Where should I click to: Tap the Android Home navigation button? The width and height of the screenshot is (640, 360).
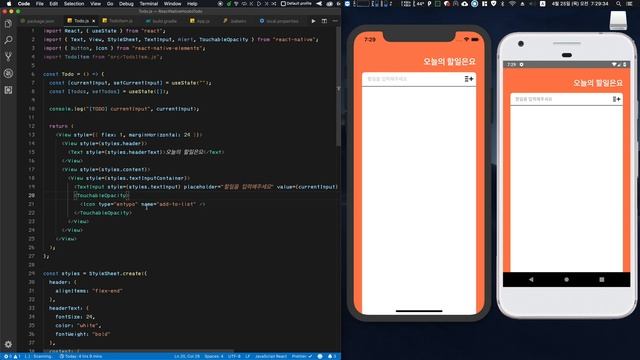pyautogui.click(x=566, y=280)
